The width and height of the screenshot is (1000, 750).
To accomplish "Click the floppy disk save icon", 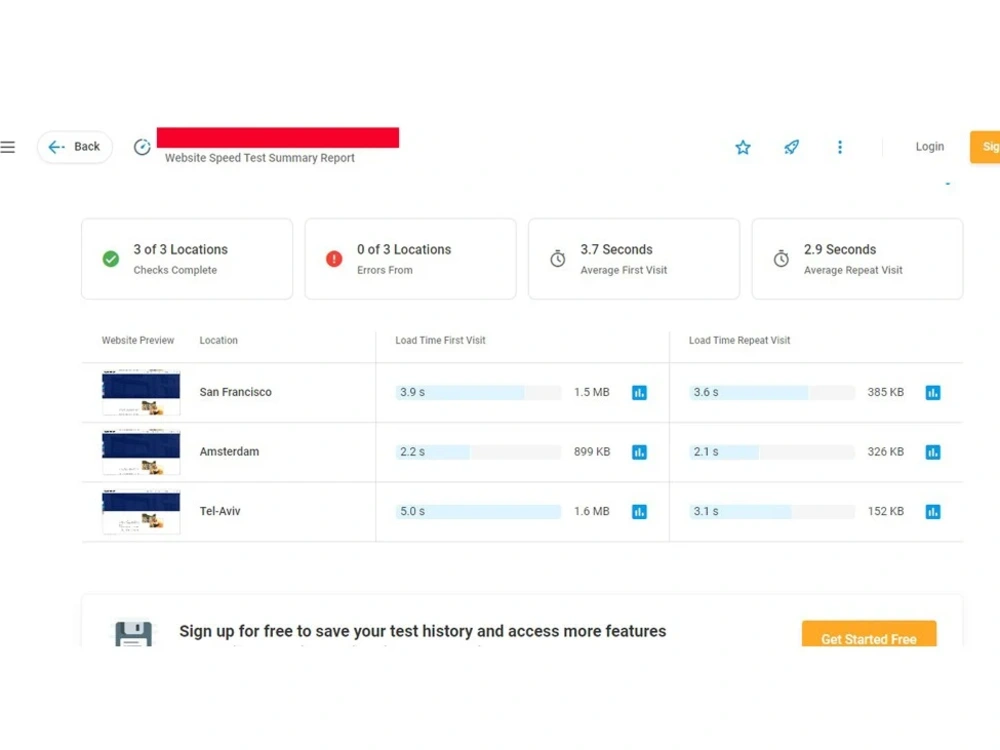I will 134,633.
